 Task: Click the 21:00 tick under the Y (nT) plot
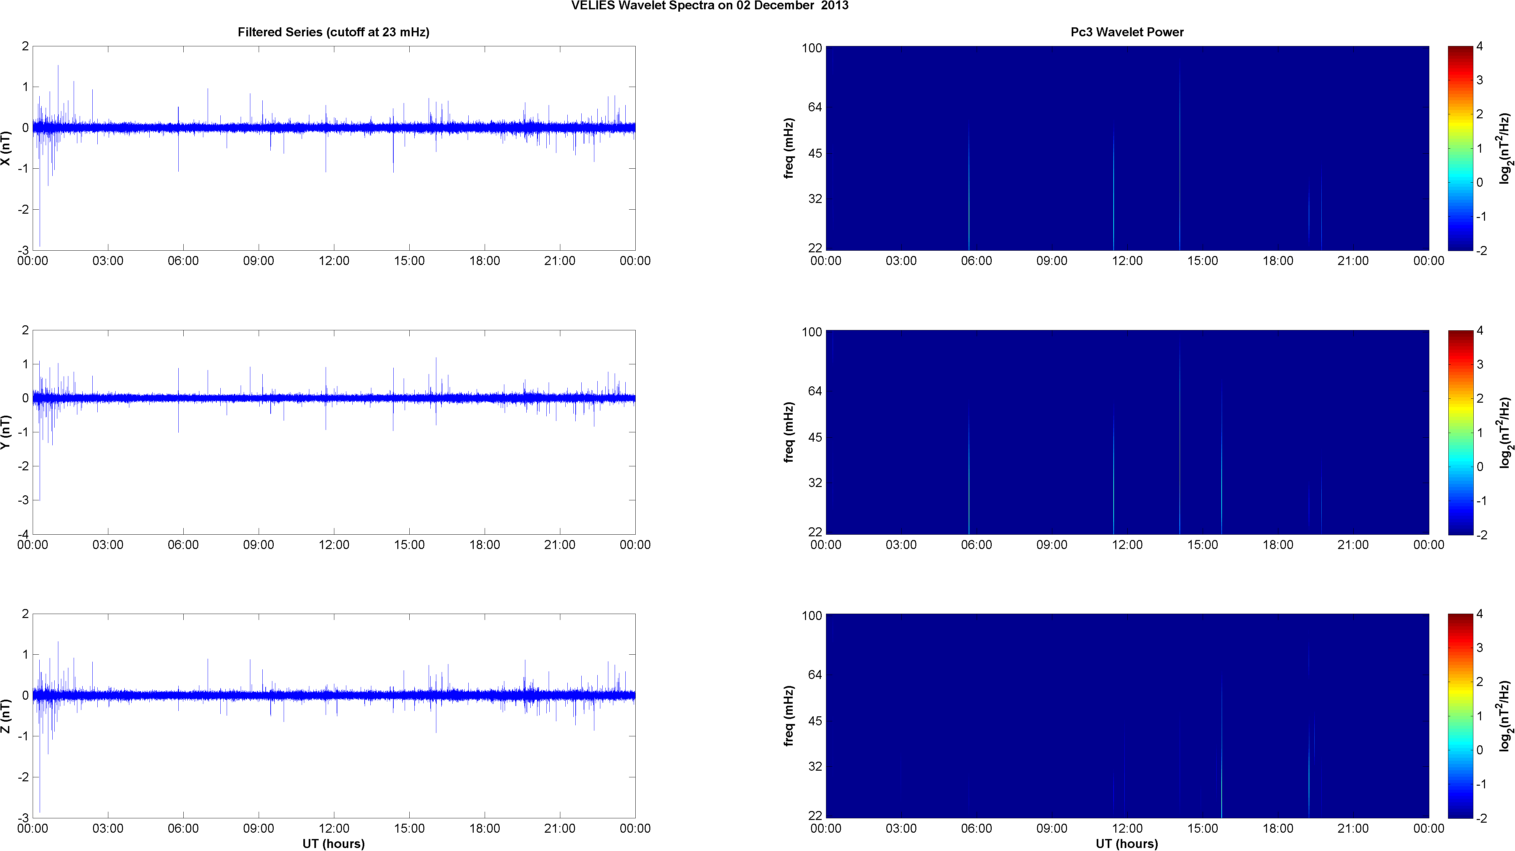(560, 545)
